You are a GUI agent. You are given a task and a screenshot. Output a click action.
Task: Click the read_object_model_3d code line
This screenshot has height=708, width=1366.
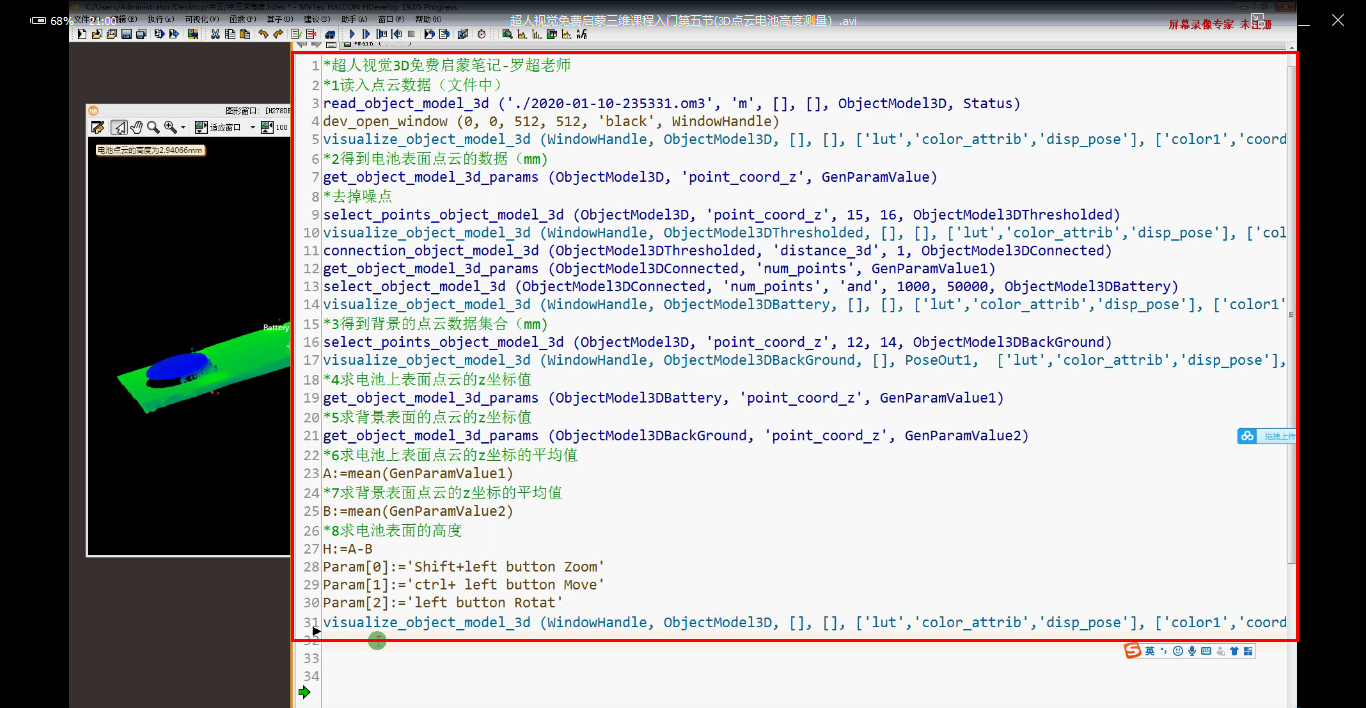tap(672, 103)
